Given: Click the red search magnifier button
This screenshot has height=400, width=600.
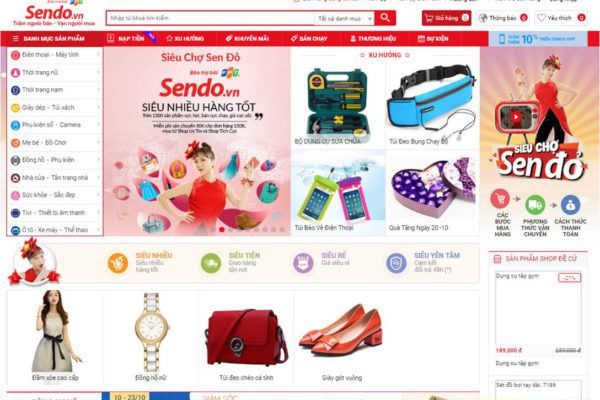Looking at the screenshot, I should 385,18.
